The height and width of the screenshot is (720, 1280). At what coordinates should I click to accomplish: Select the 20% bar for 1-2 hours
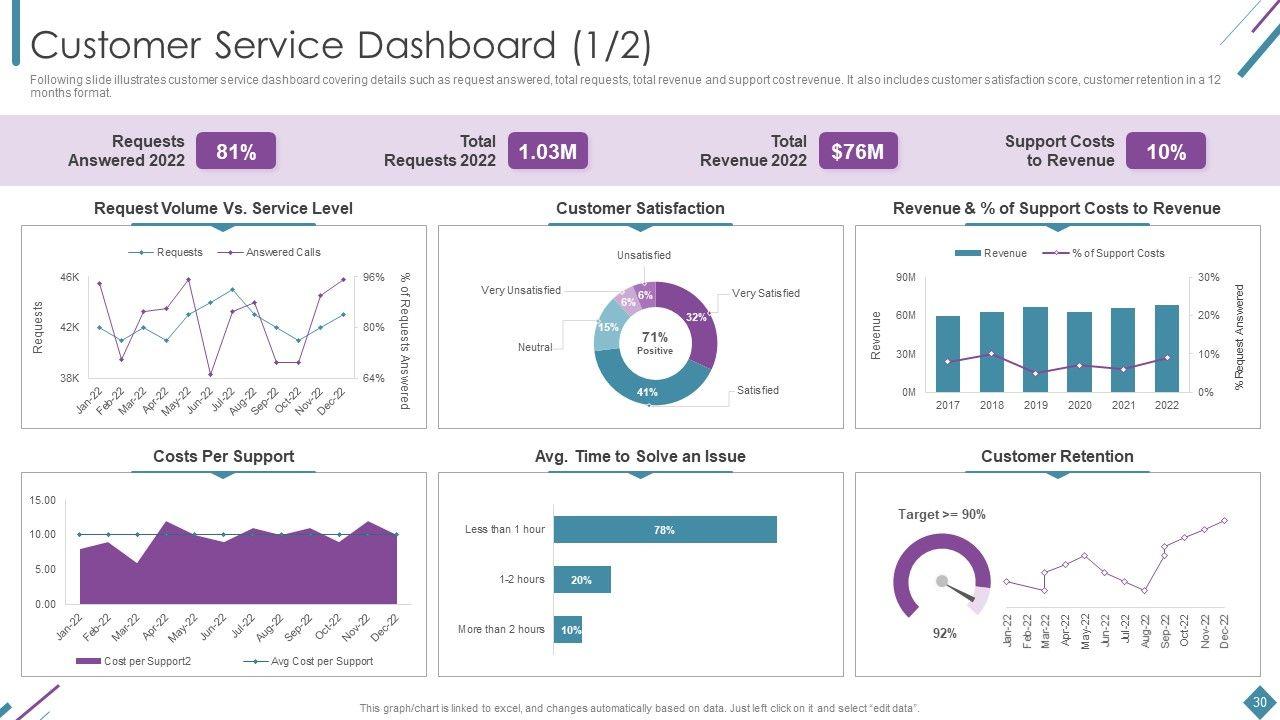[581, 580]
